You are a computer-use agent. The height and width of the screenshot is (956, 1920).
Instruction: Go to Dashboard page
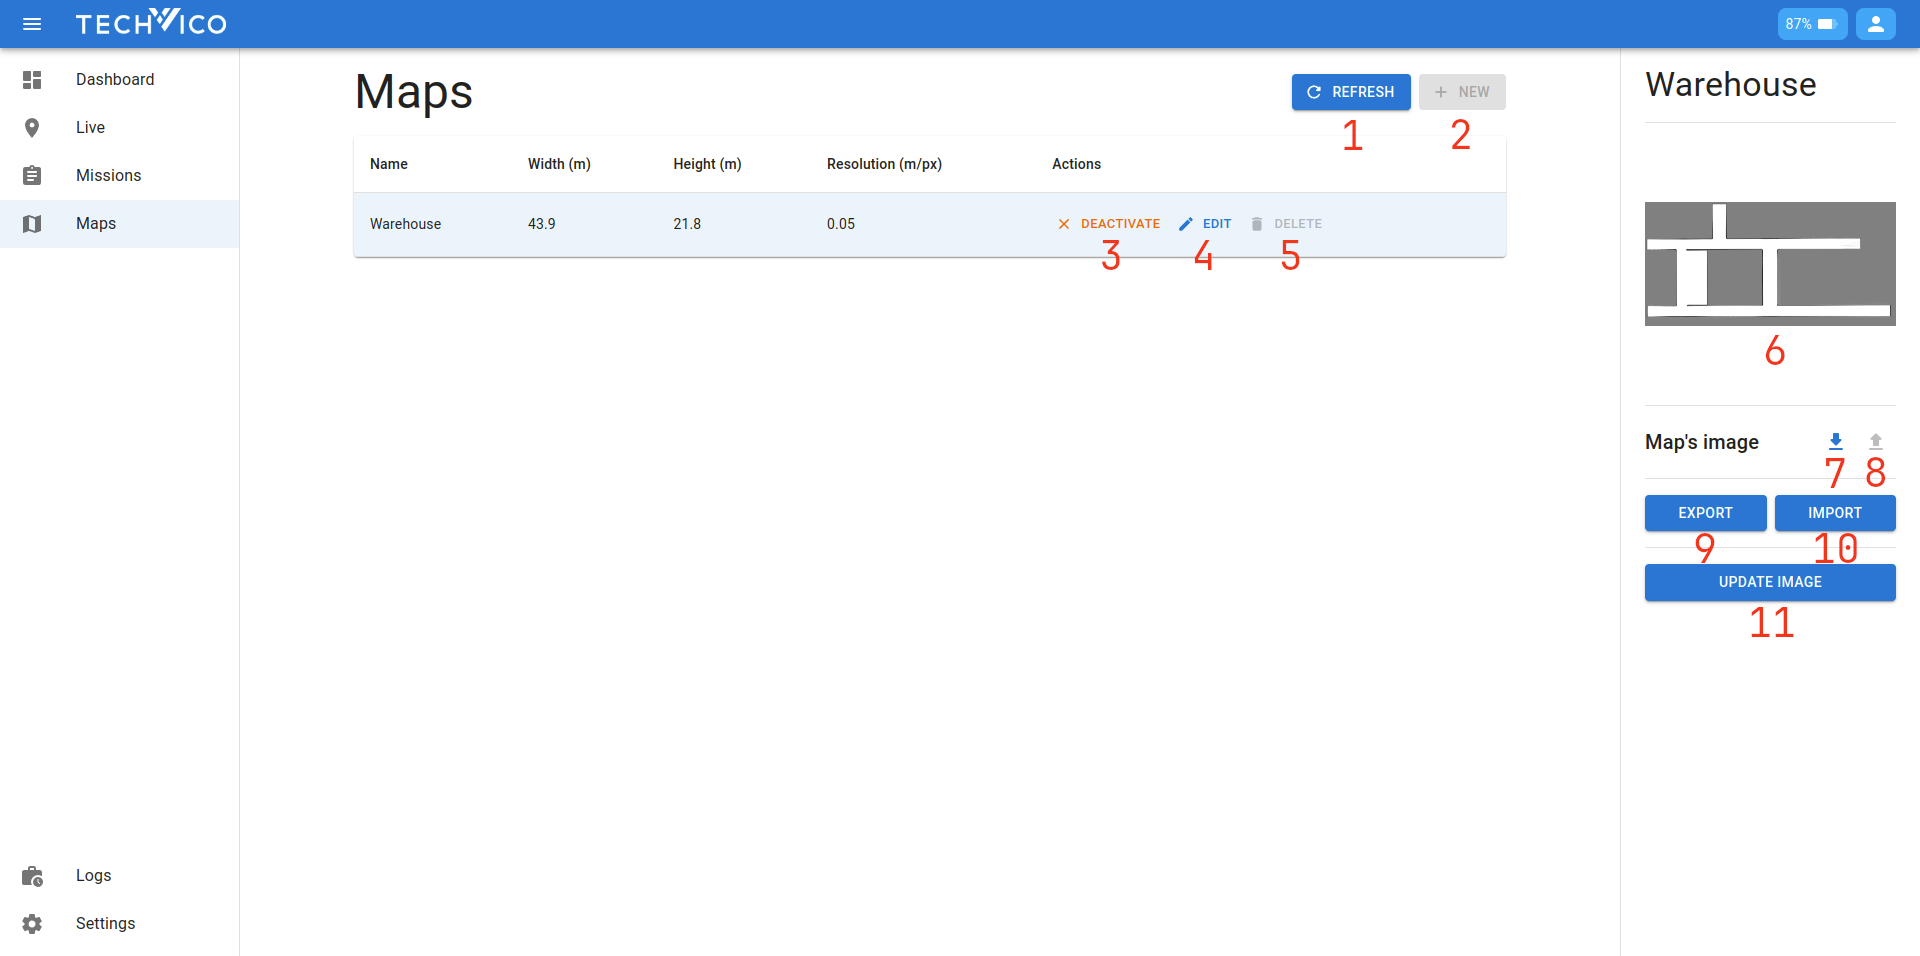120,80
